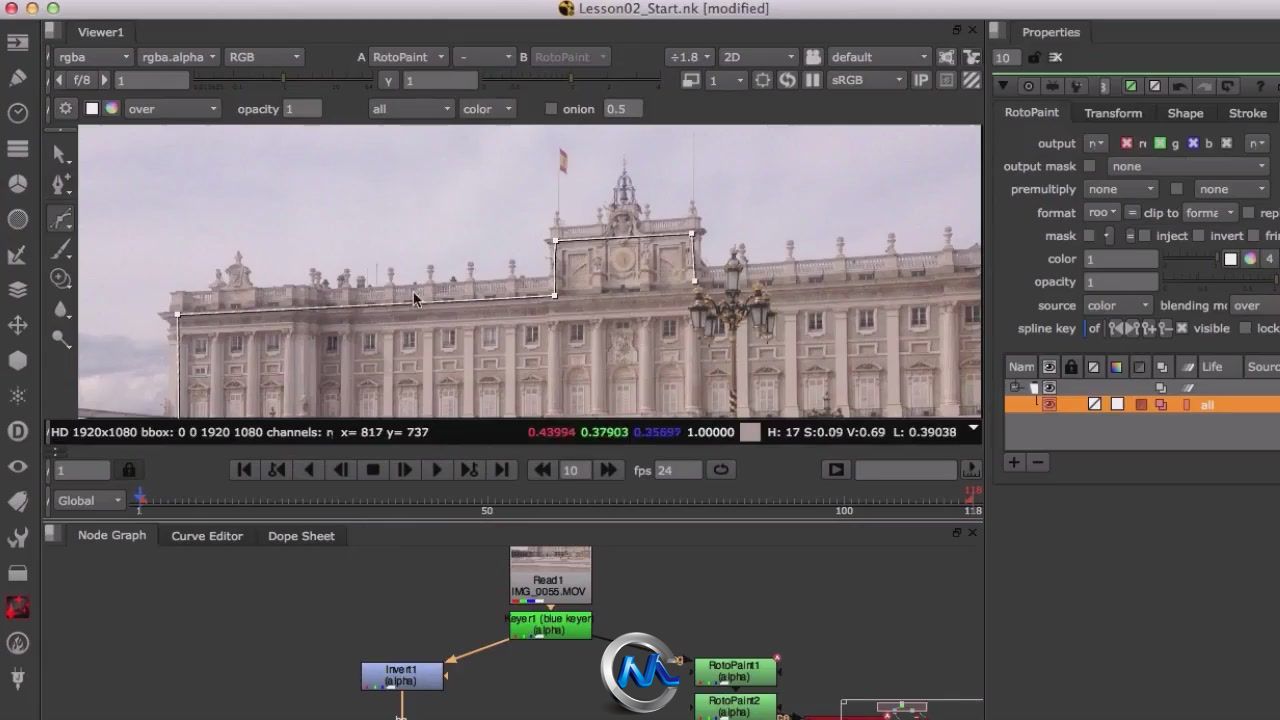Screen dimensions: 1280x720
Task: Click the white color swatch in Properties
Action: [x=1230, y=259]
